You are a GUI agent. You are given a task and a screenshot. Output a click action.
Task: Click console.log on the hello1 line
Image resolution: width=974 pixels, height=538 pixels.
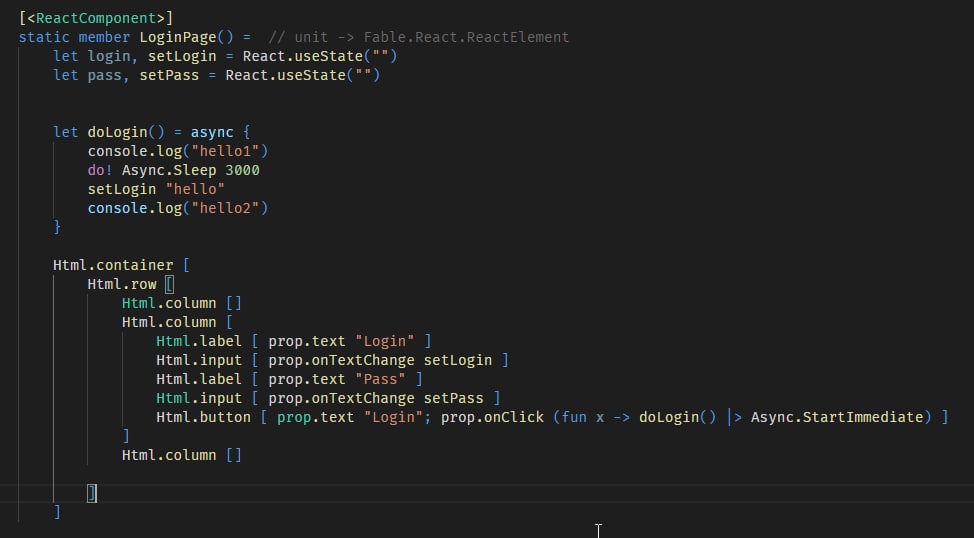[135, 151]
